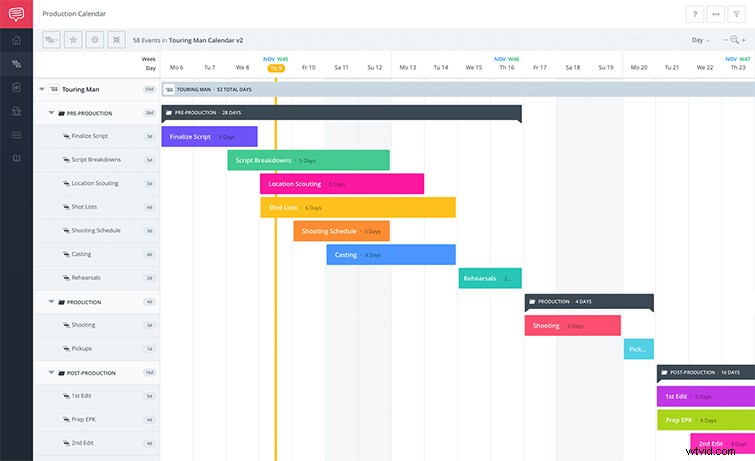The image size is (755, 461).
Task: Select 1st Edit row in task list
Action: 97,396
